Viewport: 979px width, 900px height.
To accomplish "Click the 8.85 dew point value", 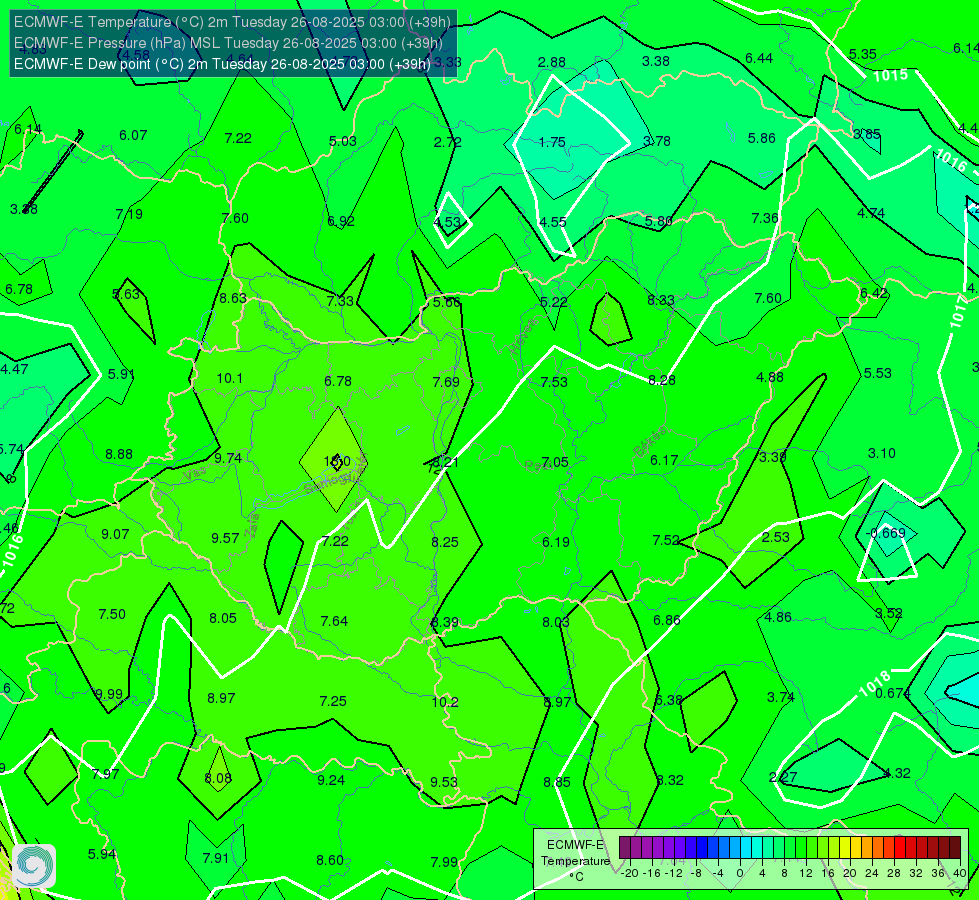I will [x=556, y=782].
